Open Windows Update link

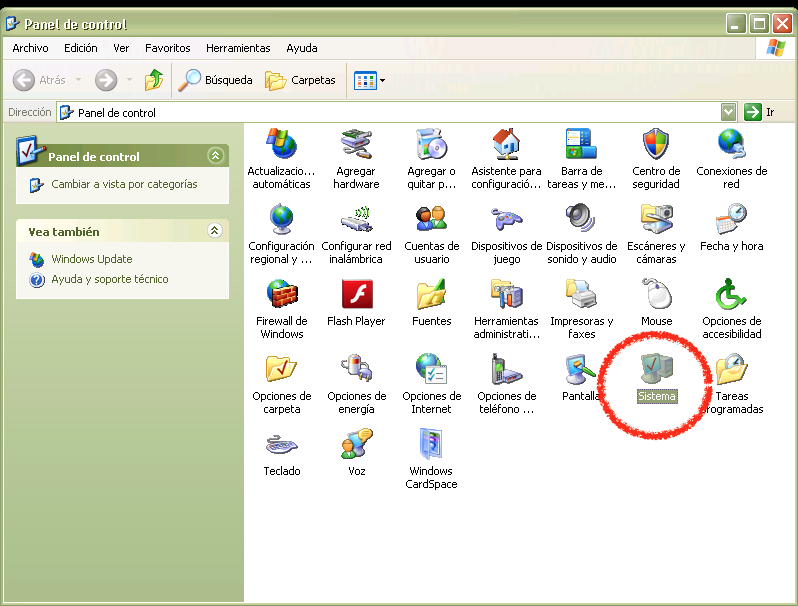(x=92, y=259)
